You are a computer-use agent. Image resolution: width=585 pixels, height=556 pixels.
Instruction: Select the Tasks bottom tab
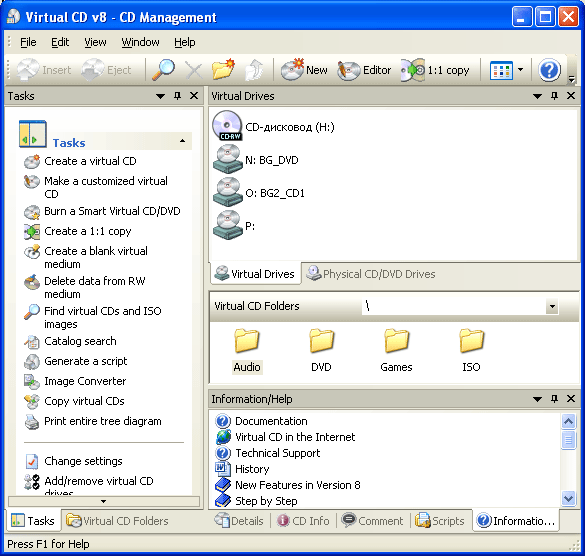[33, 521]
